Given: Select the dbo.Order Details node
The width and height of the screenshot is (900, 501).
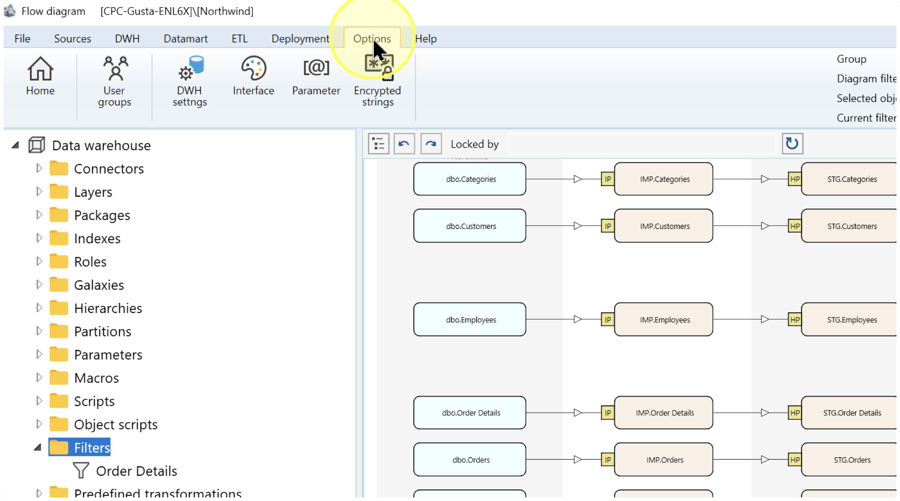Looking at the screenshot, I should [470, 413].
